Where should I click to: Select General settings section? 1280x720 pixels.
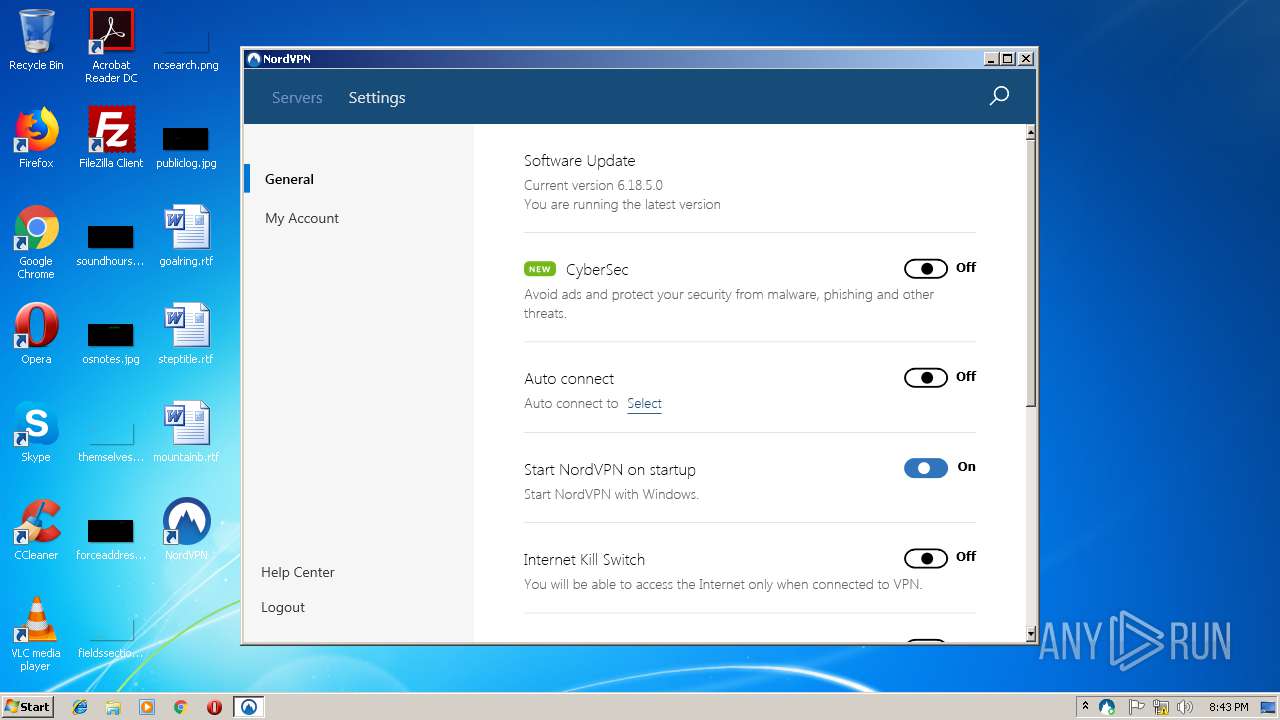289,179
